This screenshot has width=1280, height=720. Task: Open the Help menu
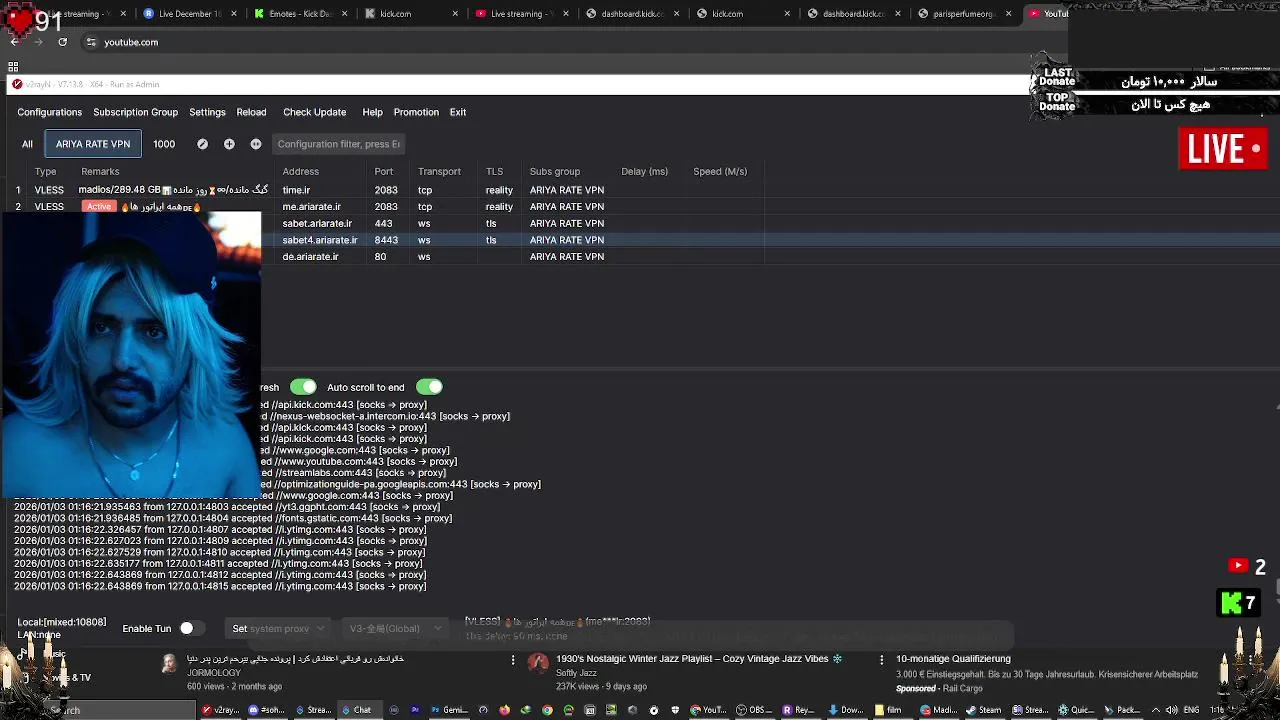click(372, 112)
